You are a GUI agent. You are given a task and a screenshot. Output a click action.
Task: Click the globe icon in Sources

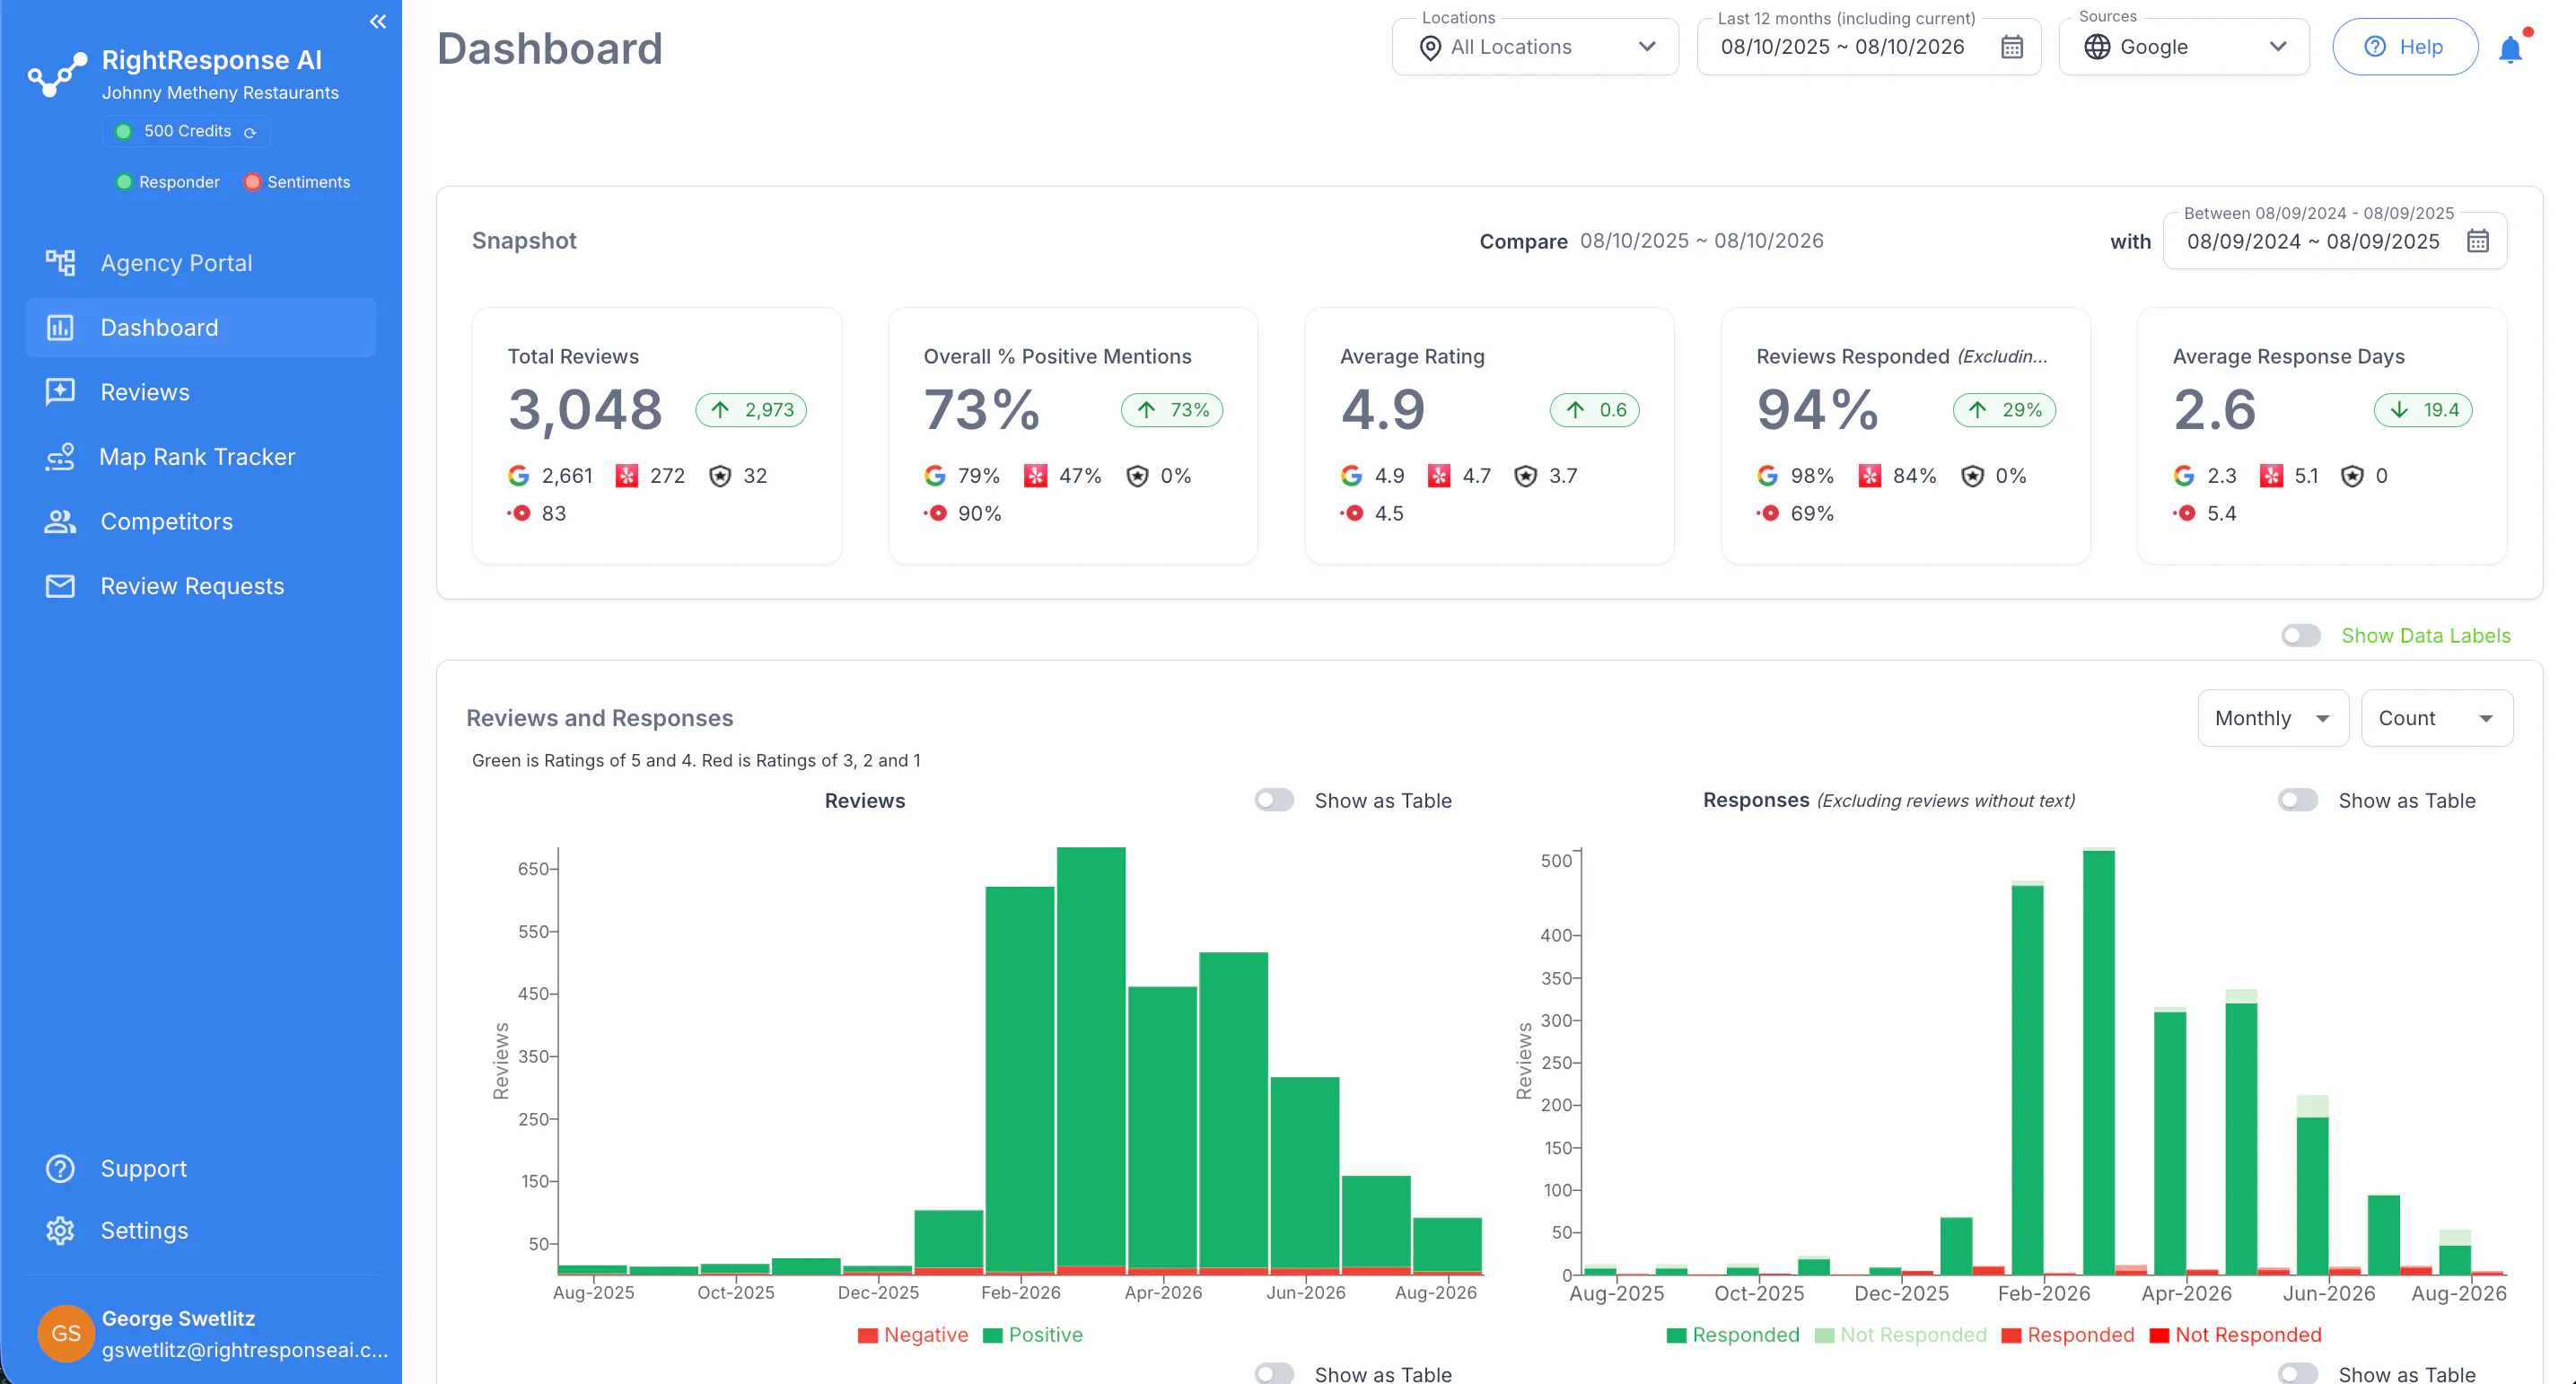coord(2097,47)
